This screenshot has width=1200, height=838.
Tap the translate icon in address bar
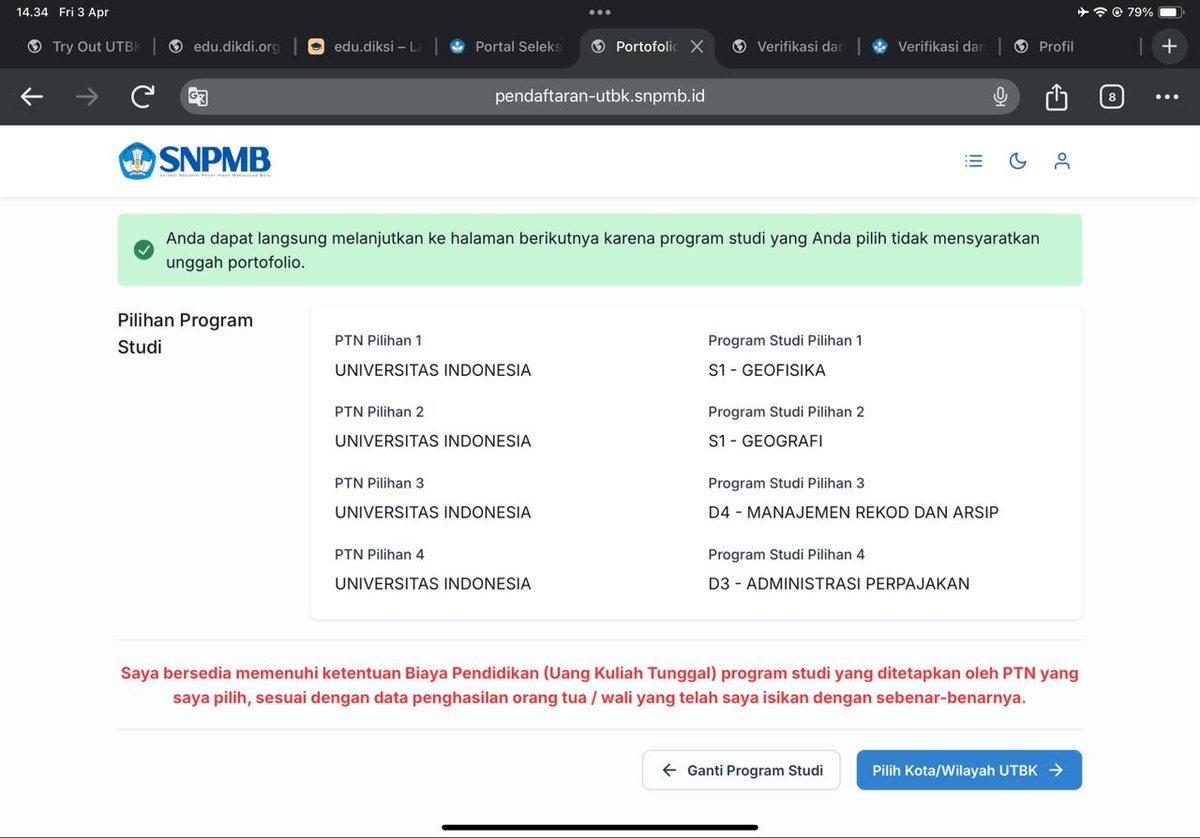coord(198,97)
